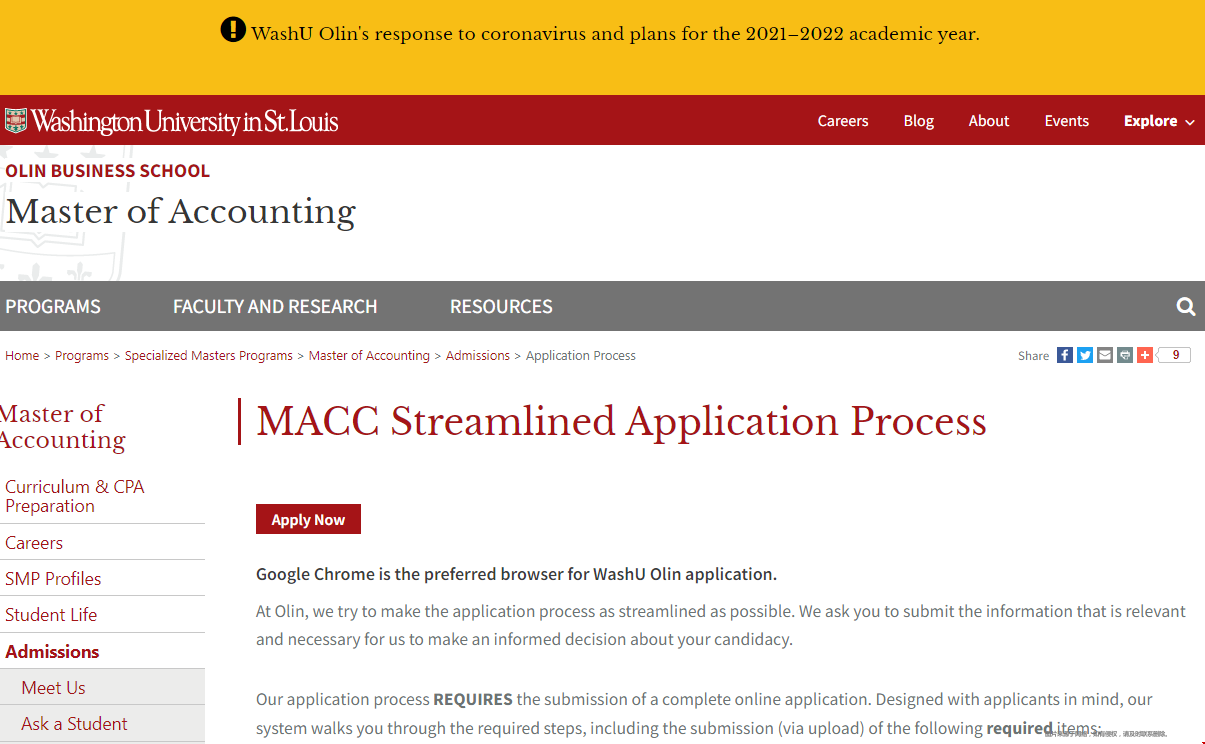Go to Master of Accounting breadcrumb

(x=369, y=356)
